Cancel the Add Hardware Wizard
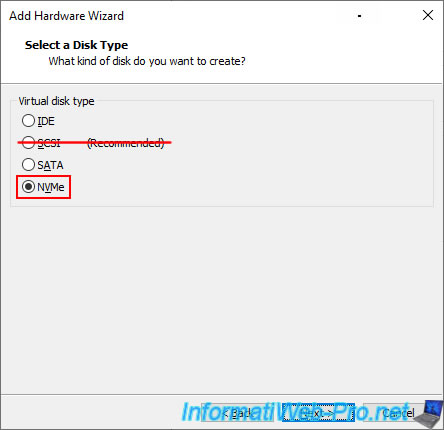 click(399, 413)
